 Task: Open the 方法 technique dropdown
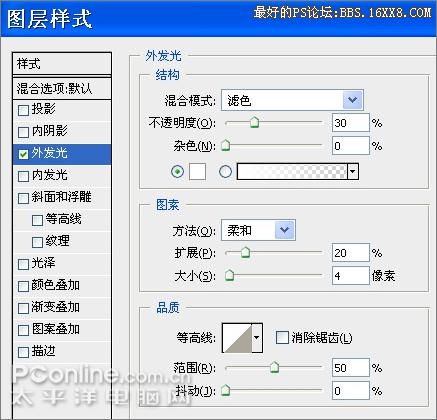[x=258, y=230]
